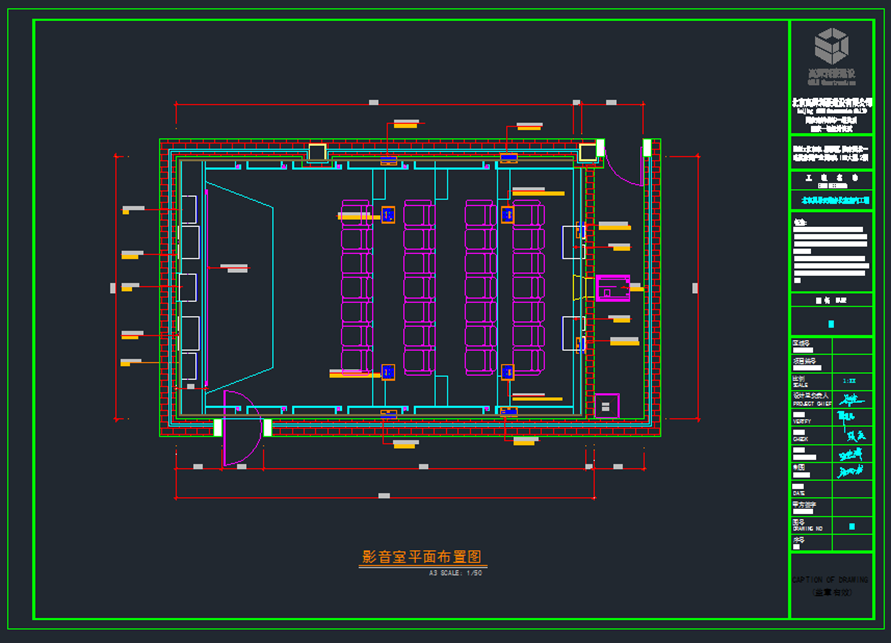Pick the lower-right blue speaker block between seats
Image resolution: width=891 pixels, height=643 pixels.
click(x=507, y=373)
